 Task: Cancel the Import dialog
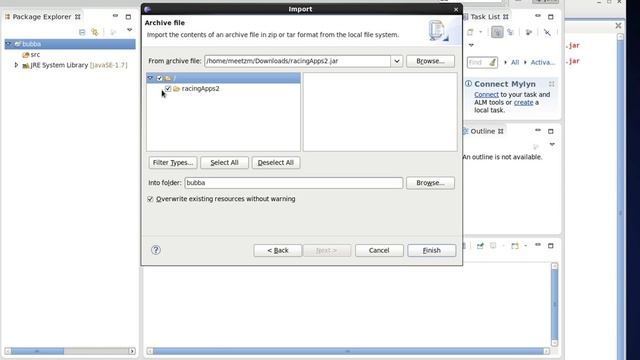click(x=379, y=250)
